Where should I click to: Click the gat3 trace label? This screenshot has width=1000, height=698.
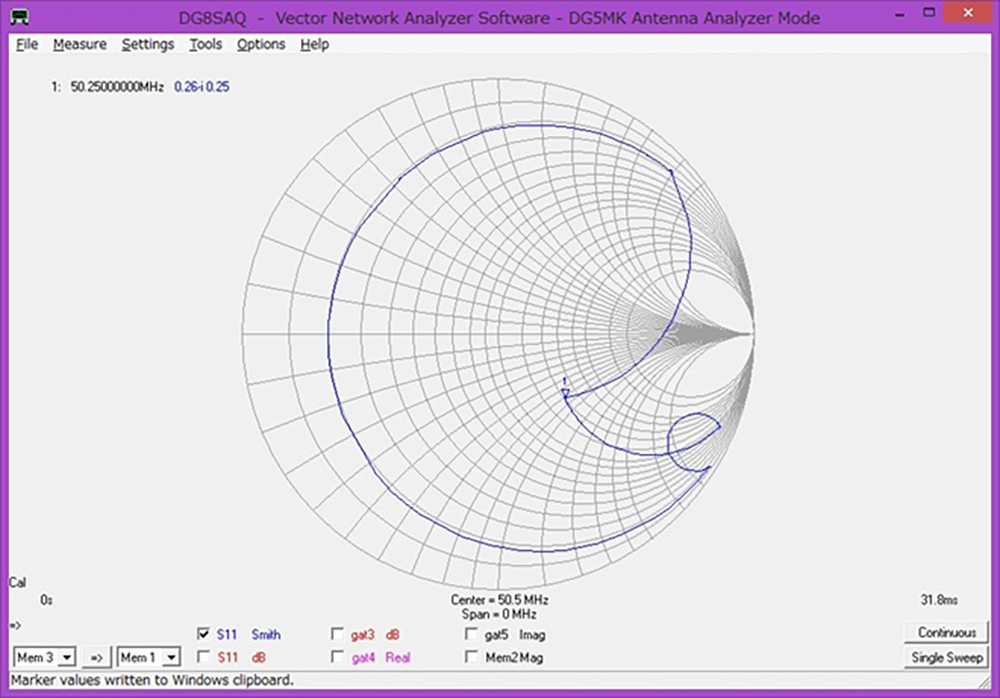[x=362, y=635]
